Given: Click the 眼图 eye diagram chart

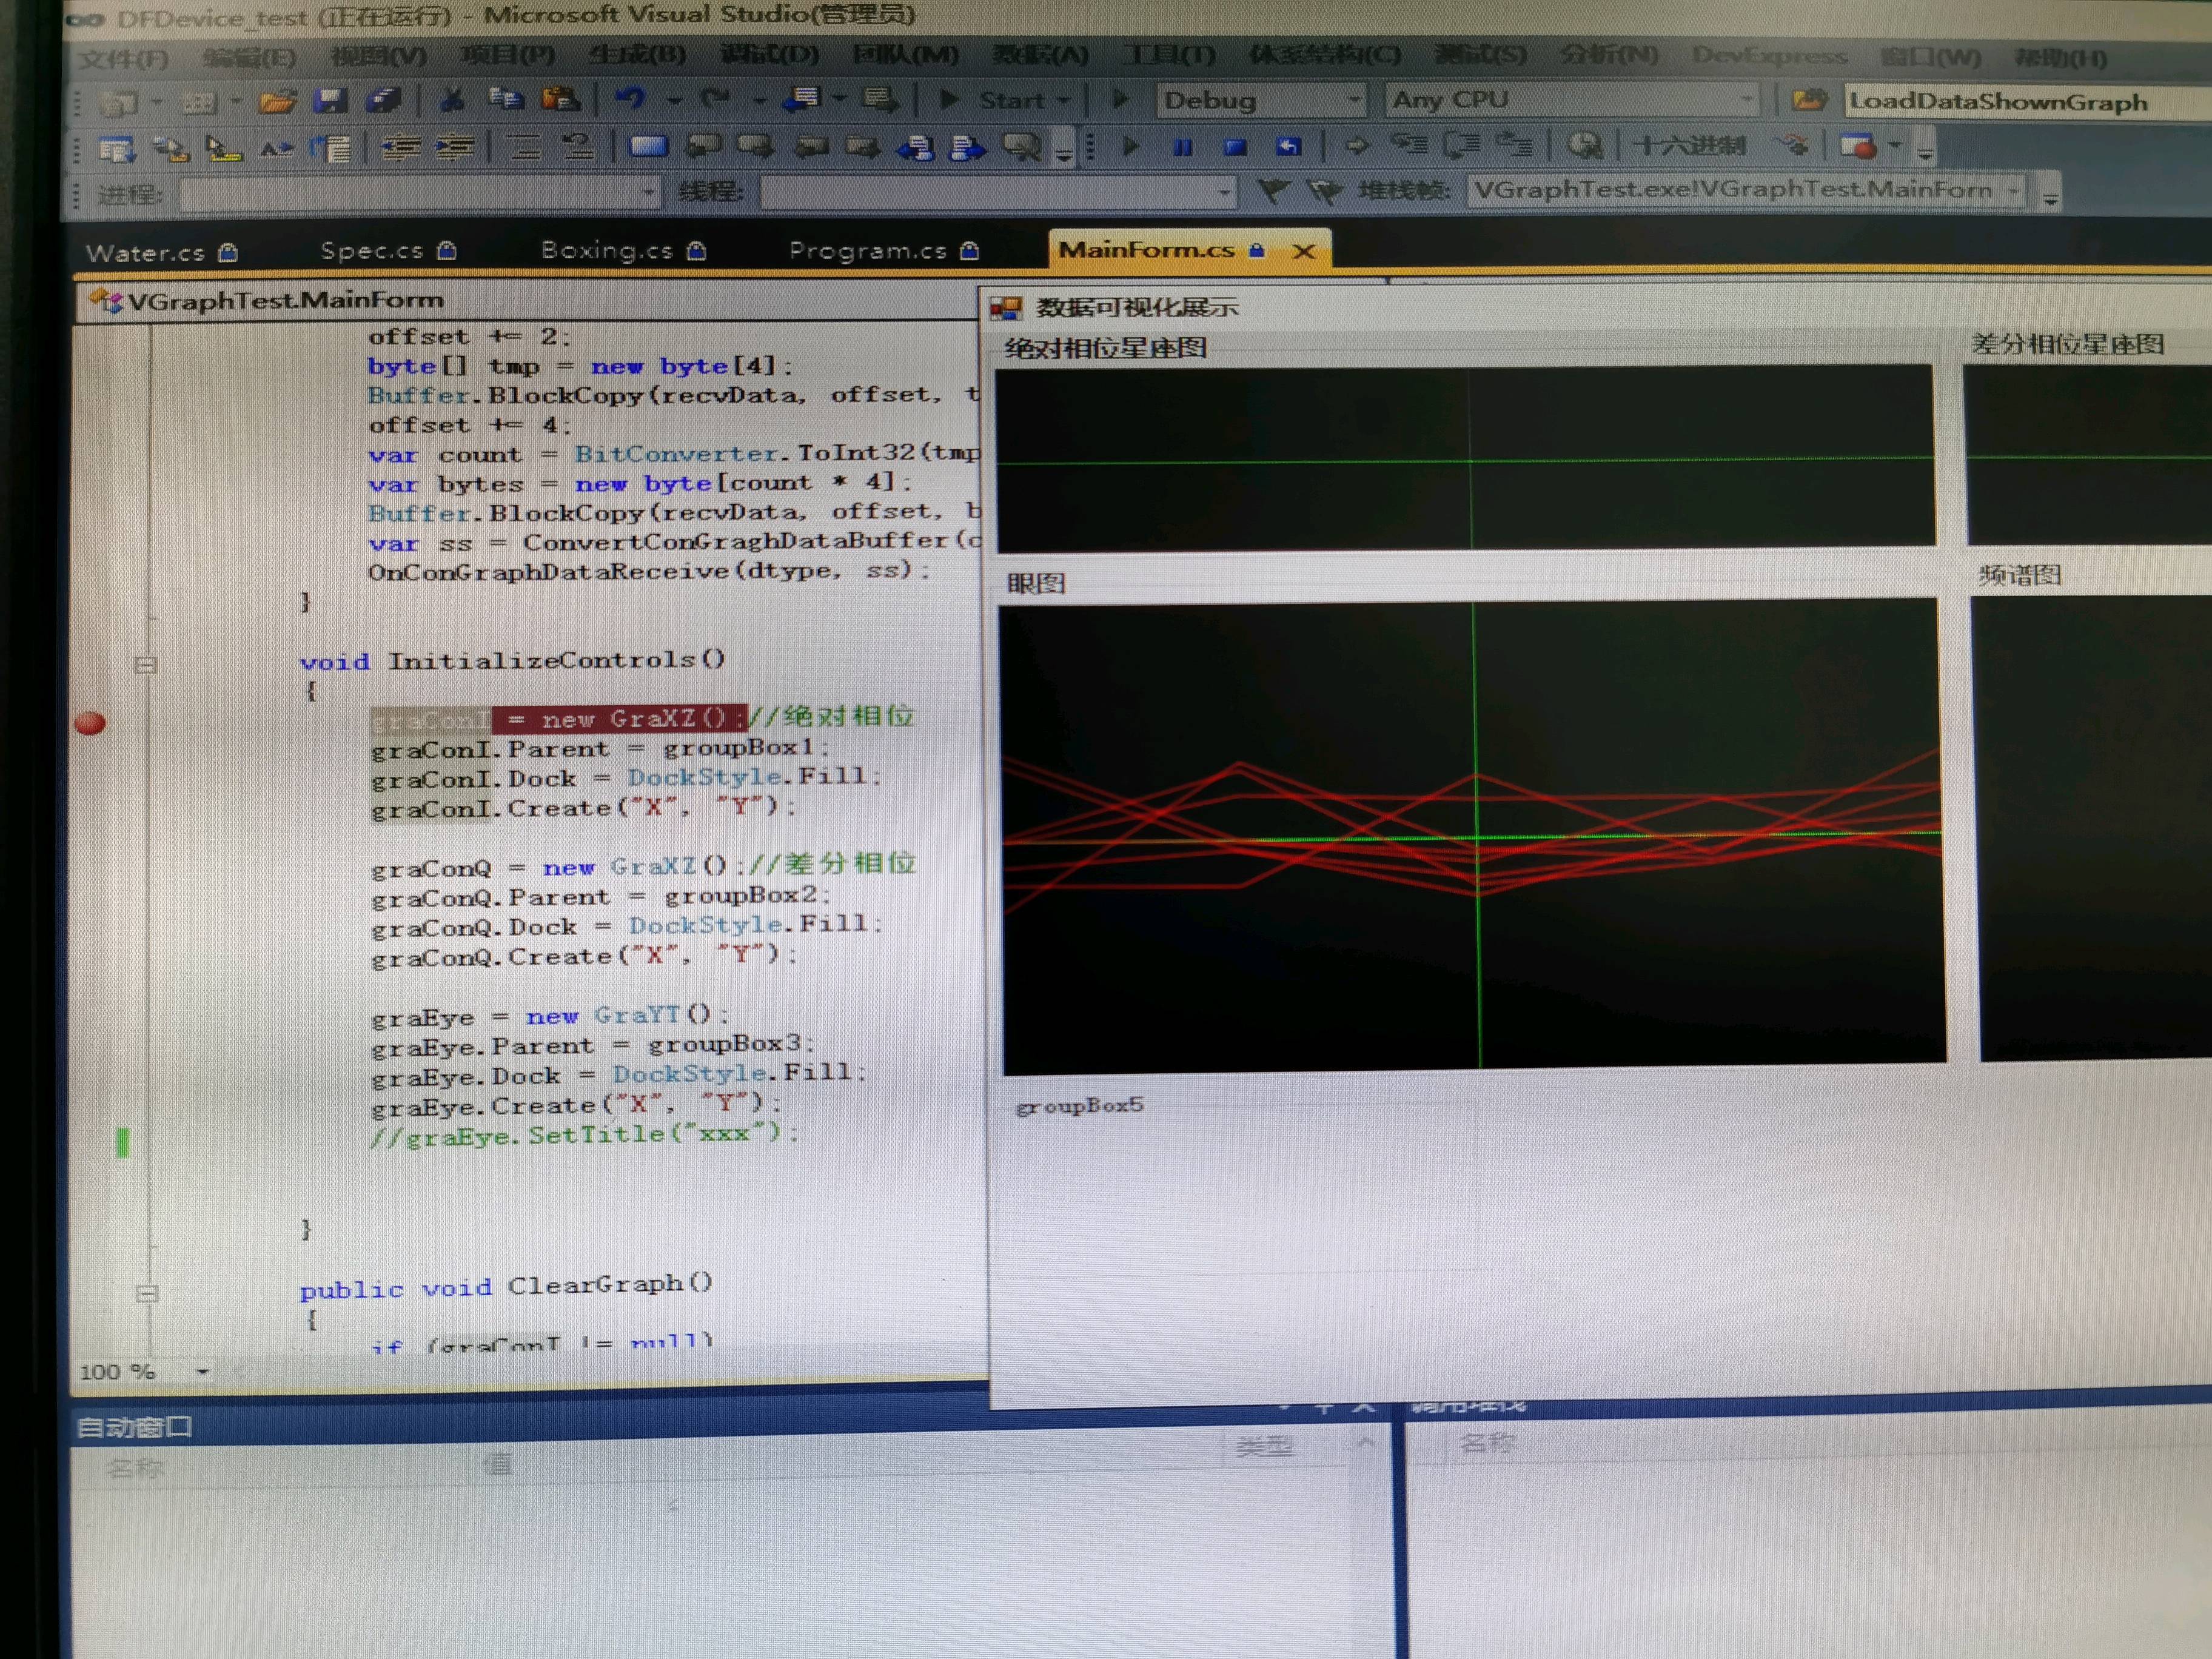Looking at the screenshot, I should pyautogui.click(x=1472, y=836).
